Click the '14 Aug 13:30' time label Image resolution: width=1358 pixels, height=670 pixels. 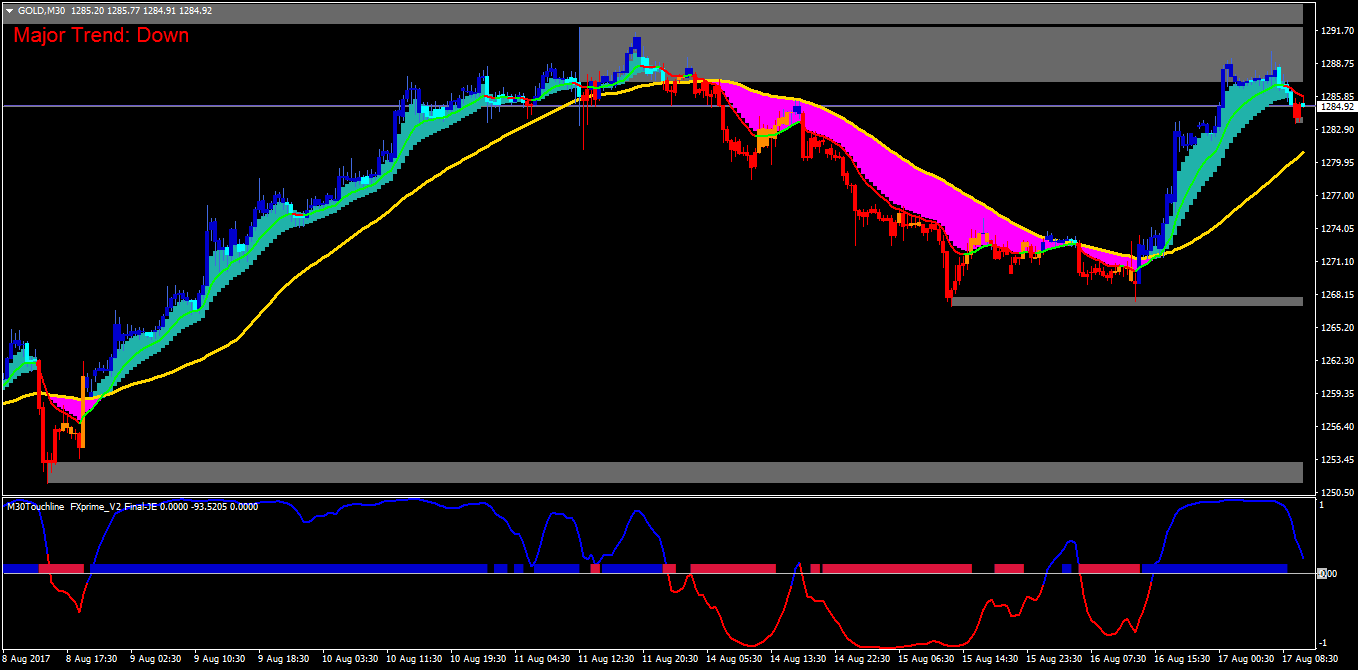(x=798, y=660)
